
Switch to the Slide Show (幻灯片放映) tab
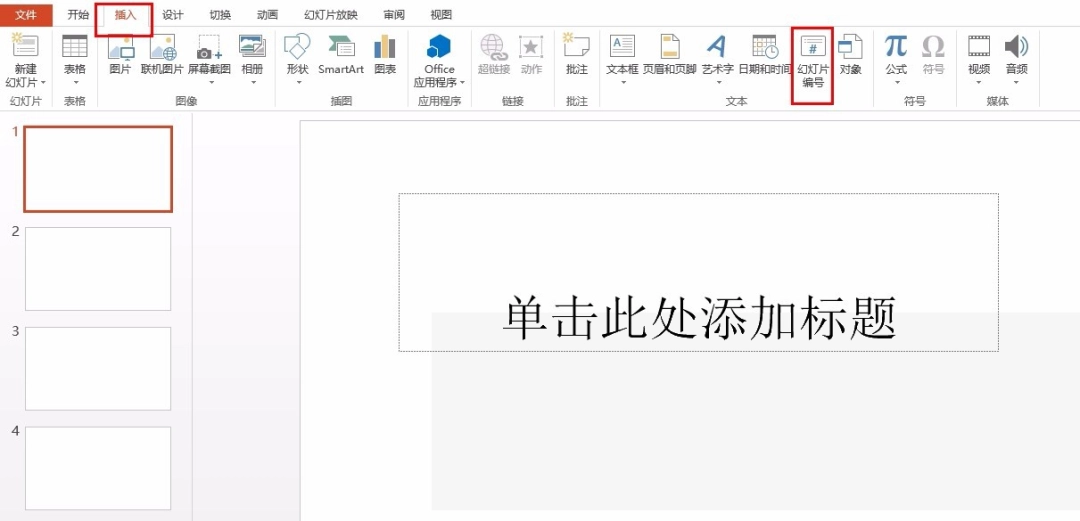point(331,15)
